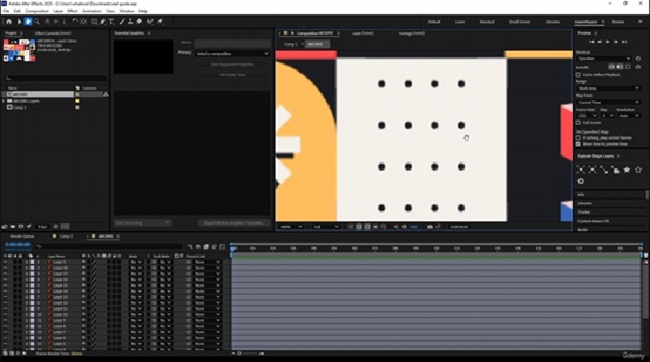Screen dimensions: 650x362
Task: Select the Brush tool
Action: tap(122, 22)
